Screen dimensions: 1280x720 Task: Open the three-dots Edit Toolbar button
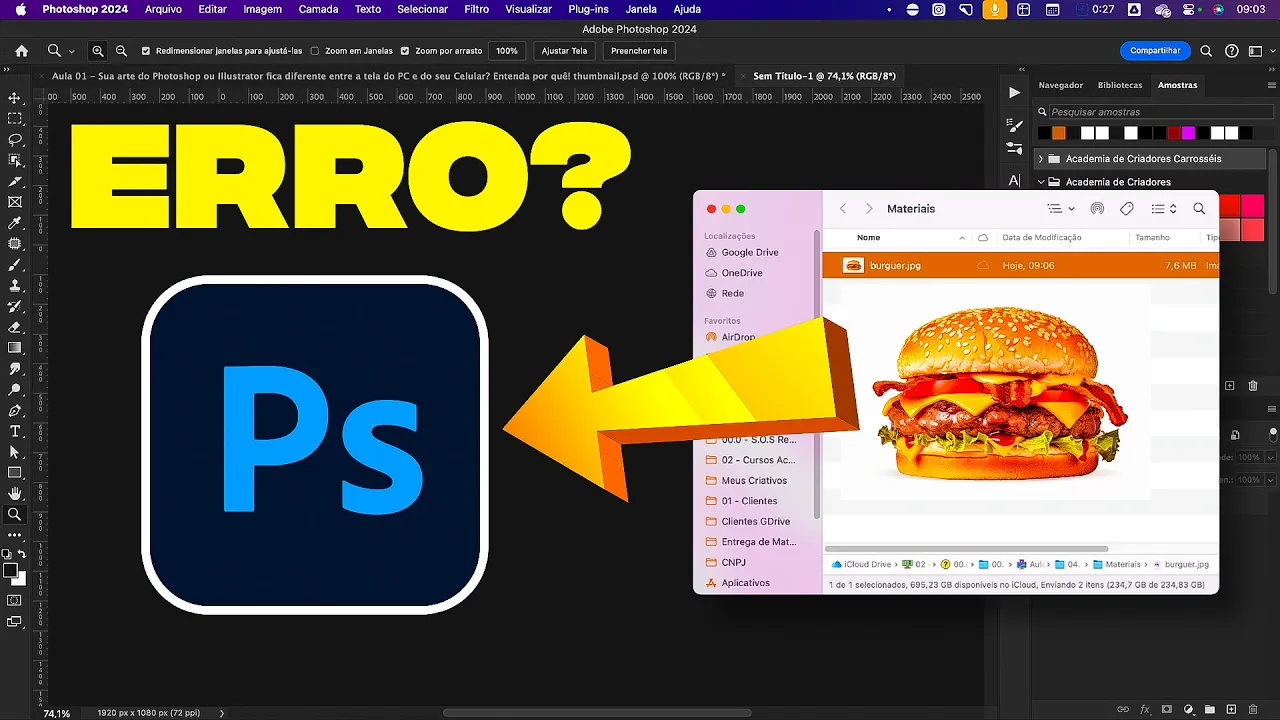(15, 535)
